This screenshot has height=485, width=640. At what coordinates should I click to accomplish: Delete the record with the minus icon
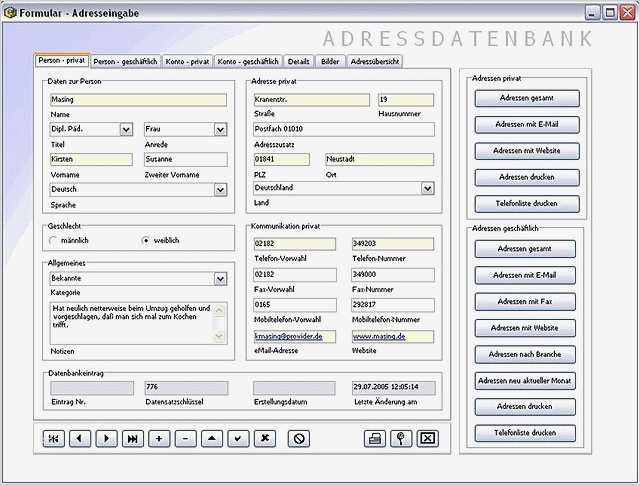coord(186,439)
